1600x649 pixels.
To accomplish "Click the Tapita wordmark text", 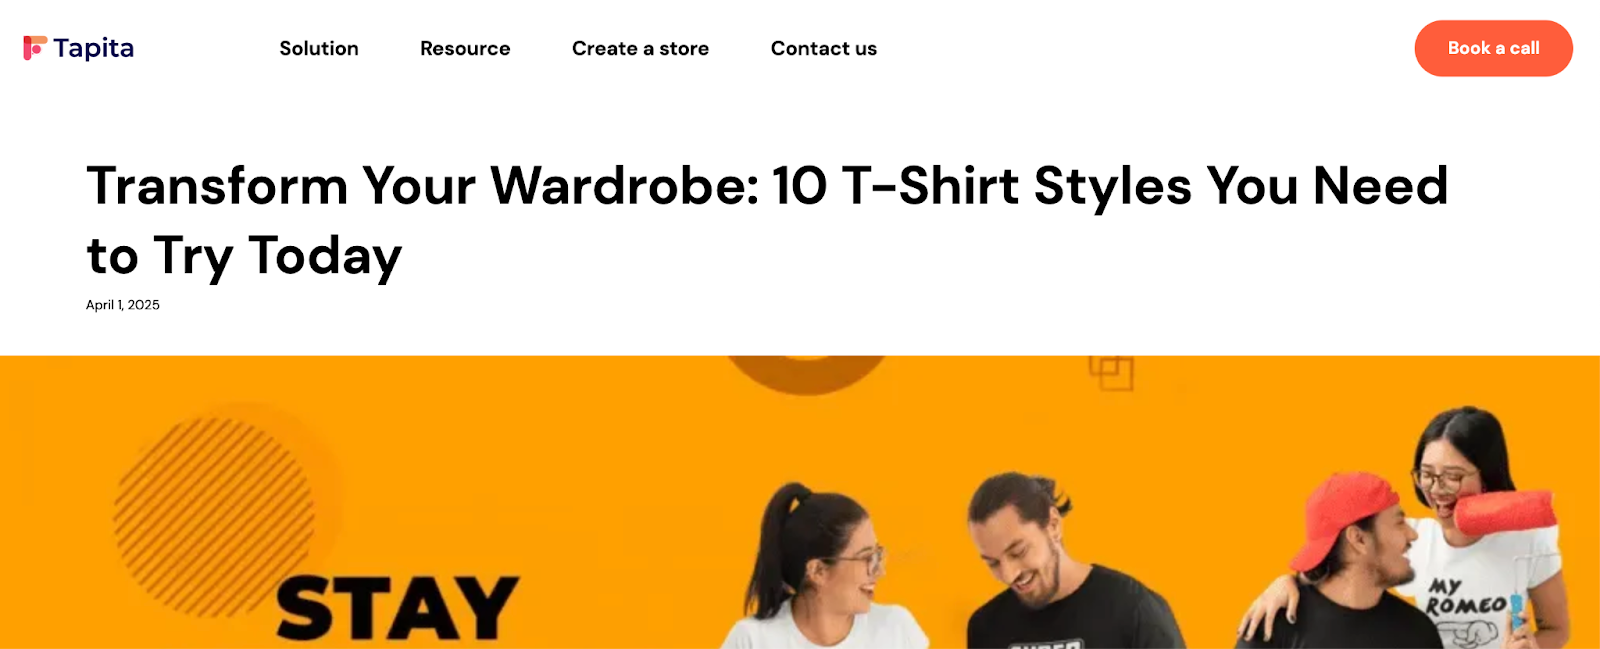I will 93,48.
